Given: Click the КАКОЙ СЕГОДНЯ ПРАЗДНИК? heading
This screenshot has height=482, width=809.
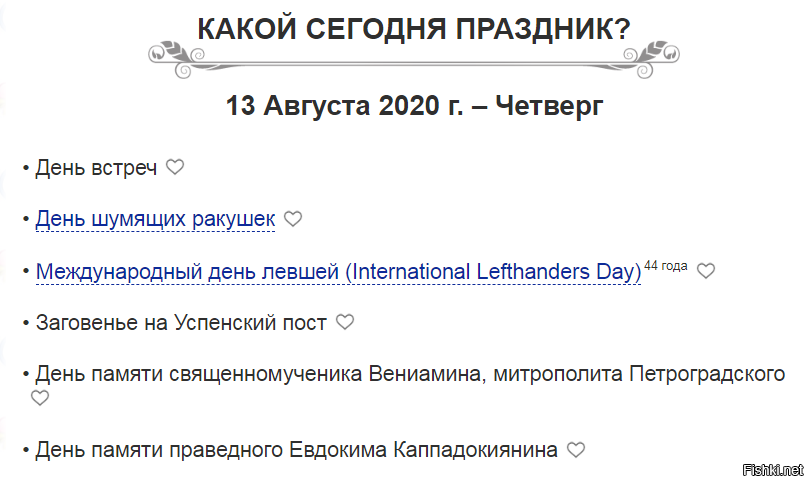Looking at the screenshot, I should [414, 29].
